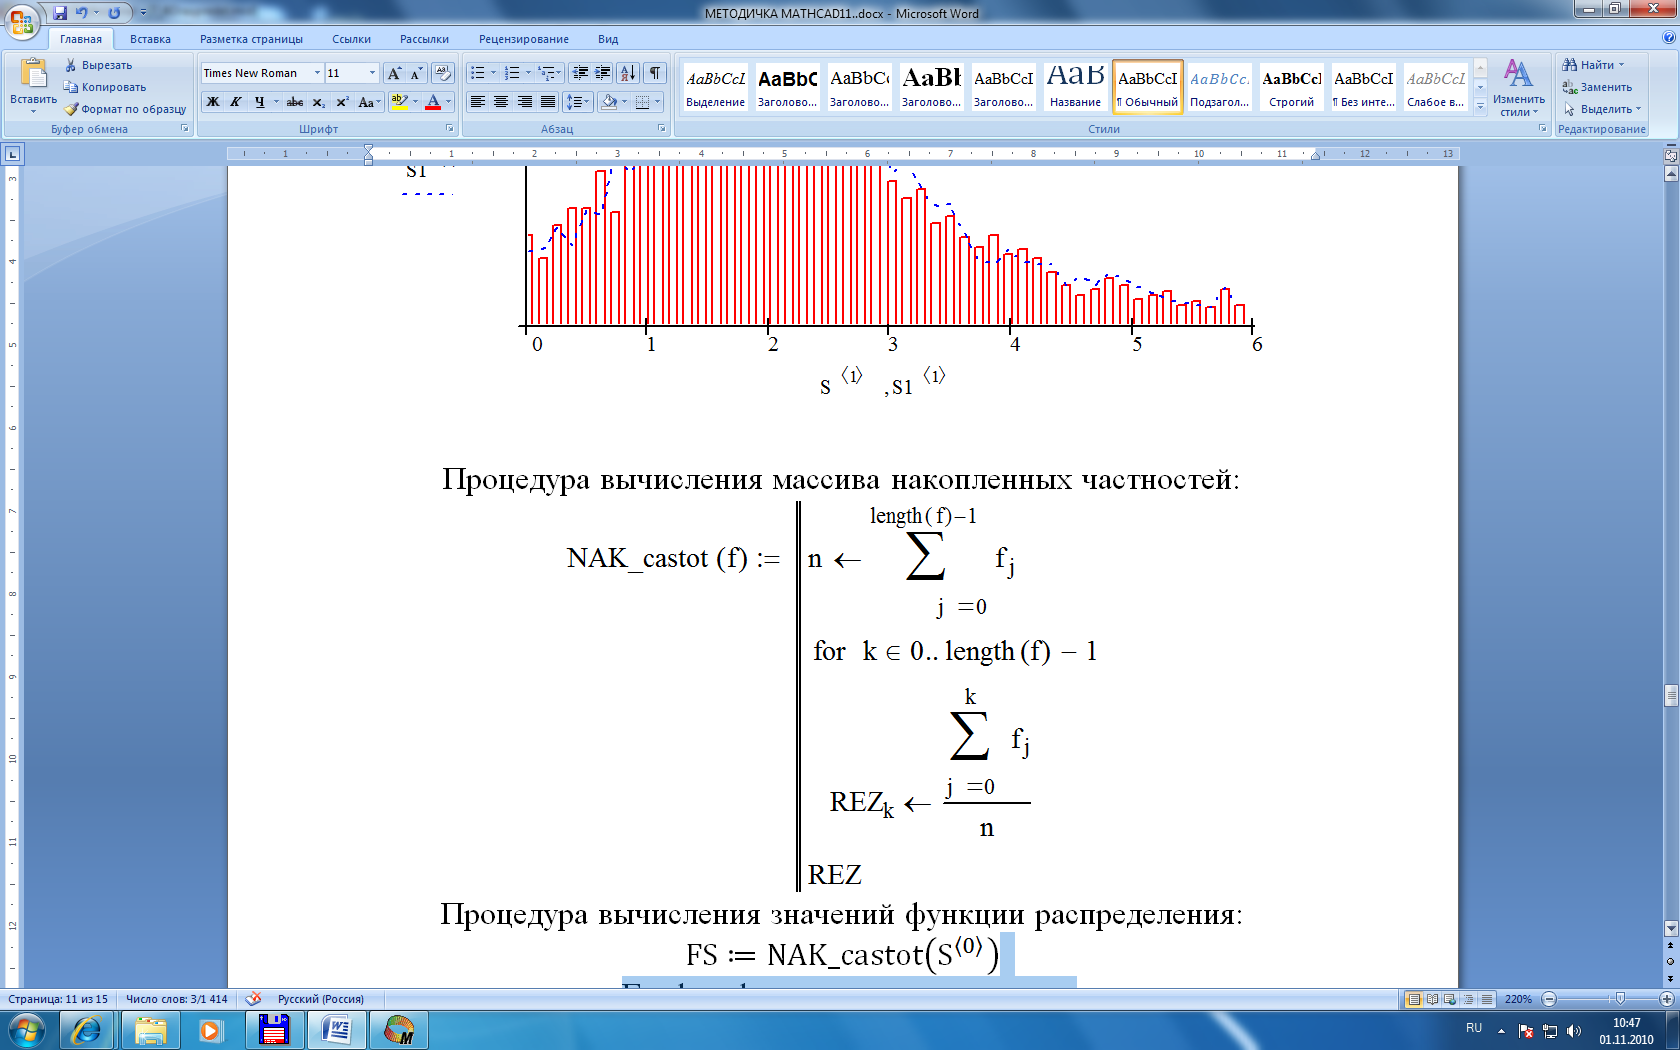Open the line spacing dropdown
This screenshot has width=1680, height=1050.
click(578, 102)
